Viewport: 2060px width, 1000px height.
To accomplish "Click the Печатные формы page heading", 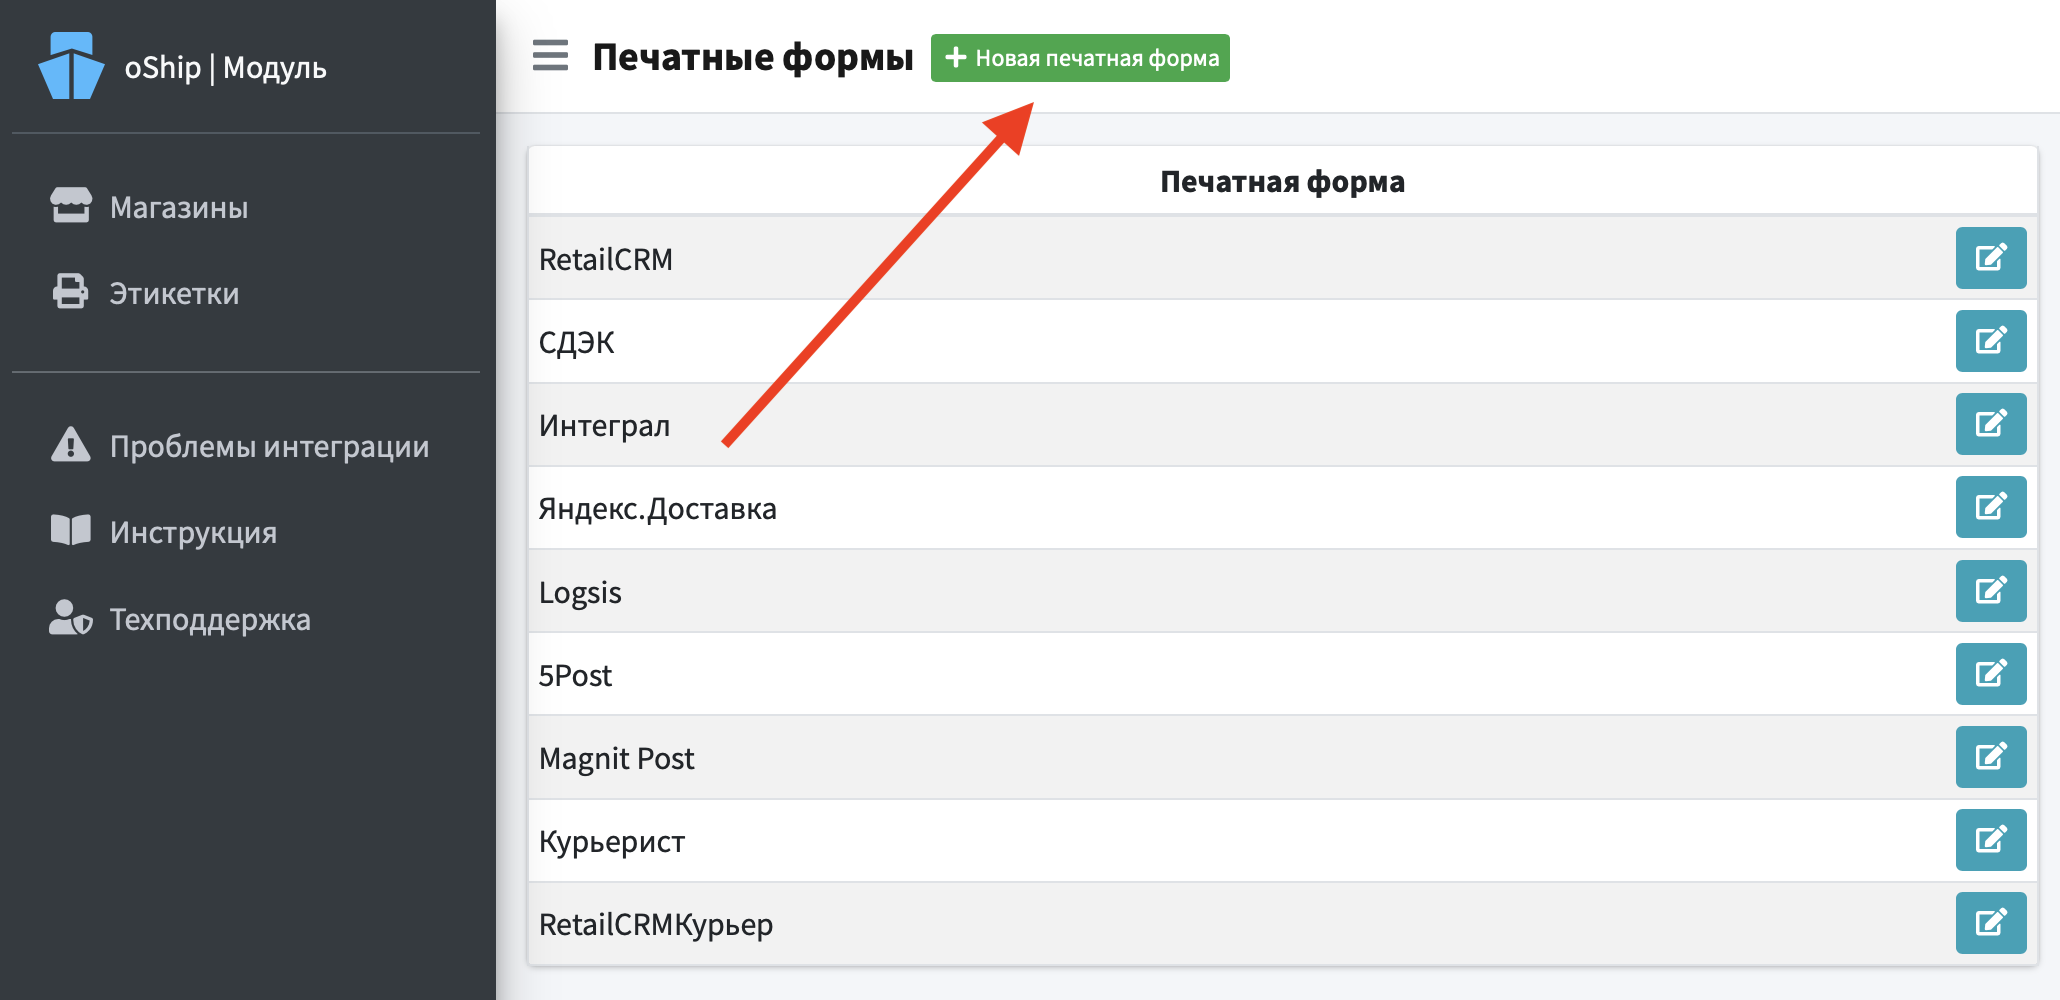I will tap(753, 57).
